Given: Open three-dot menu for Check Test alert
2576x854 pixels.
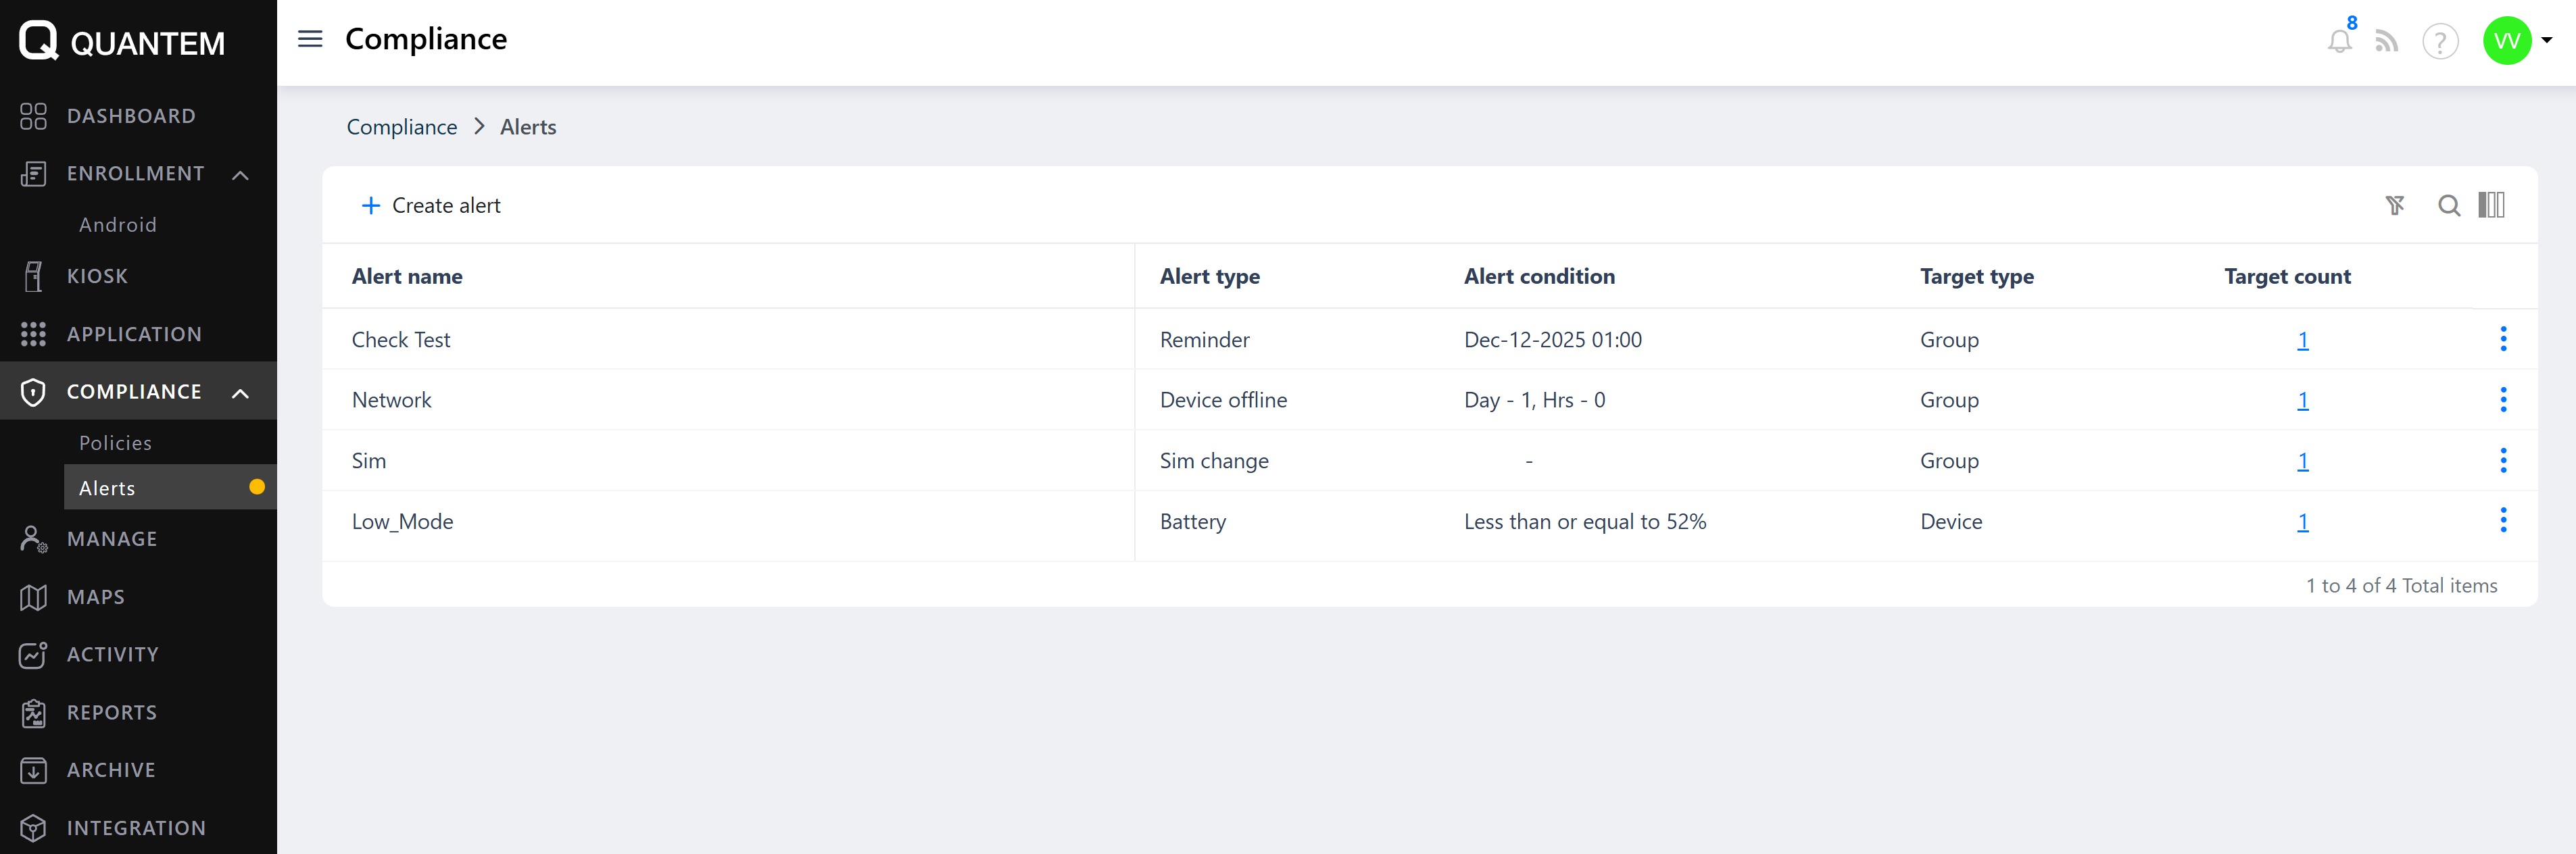Looking at the screenshot, I should pos(2503,339).
